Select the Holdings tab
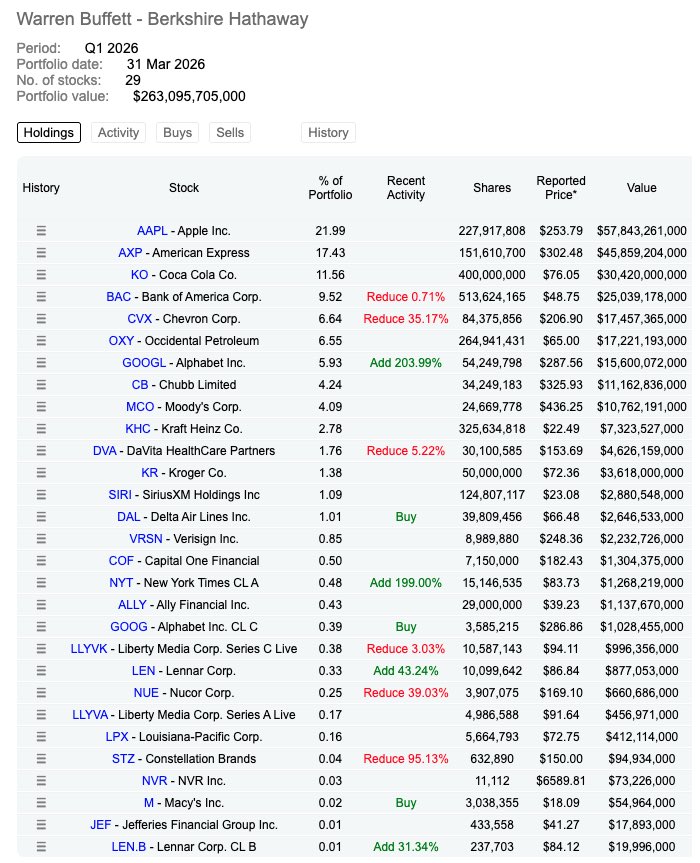 [x=48, y=133]
